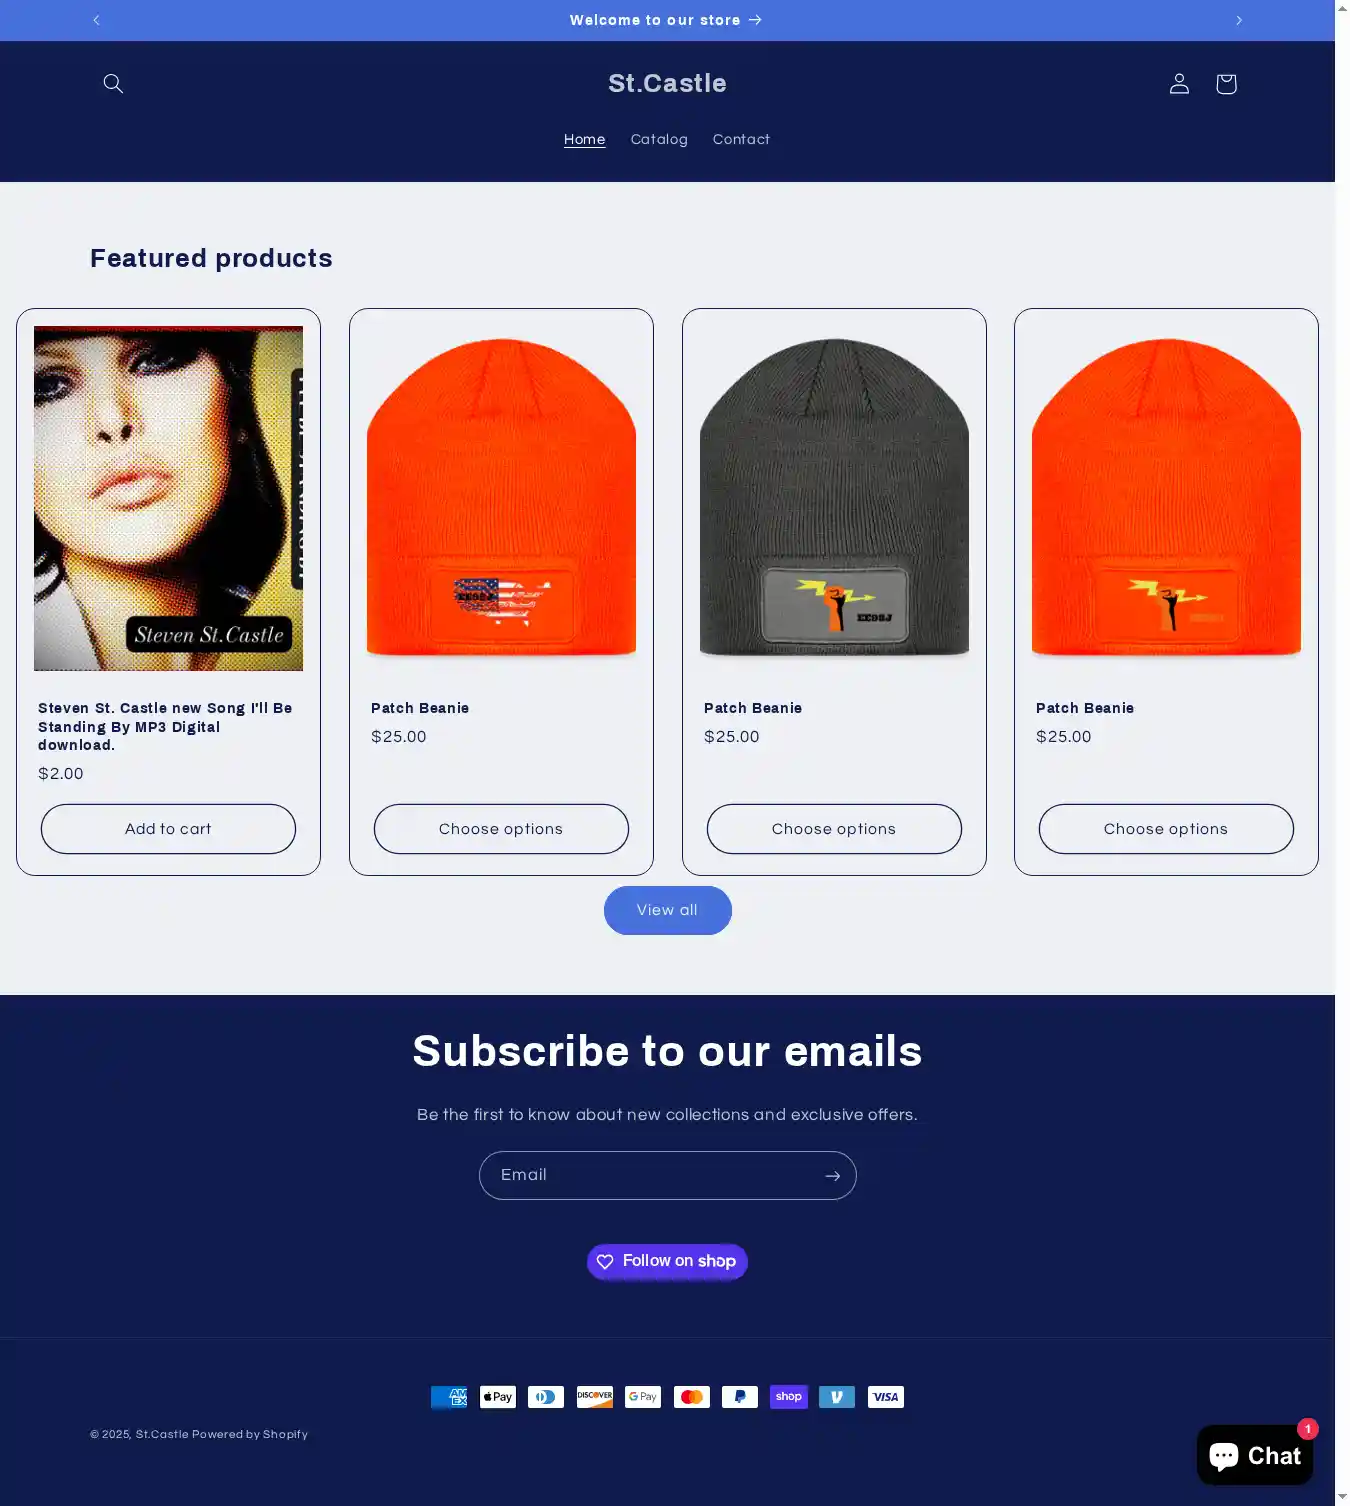Open the Shopify Chat bubble

pos(1255,1455)
